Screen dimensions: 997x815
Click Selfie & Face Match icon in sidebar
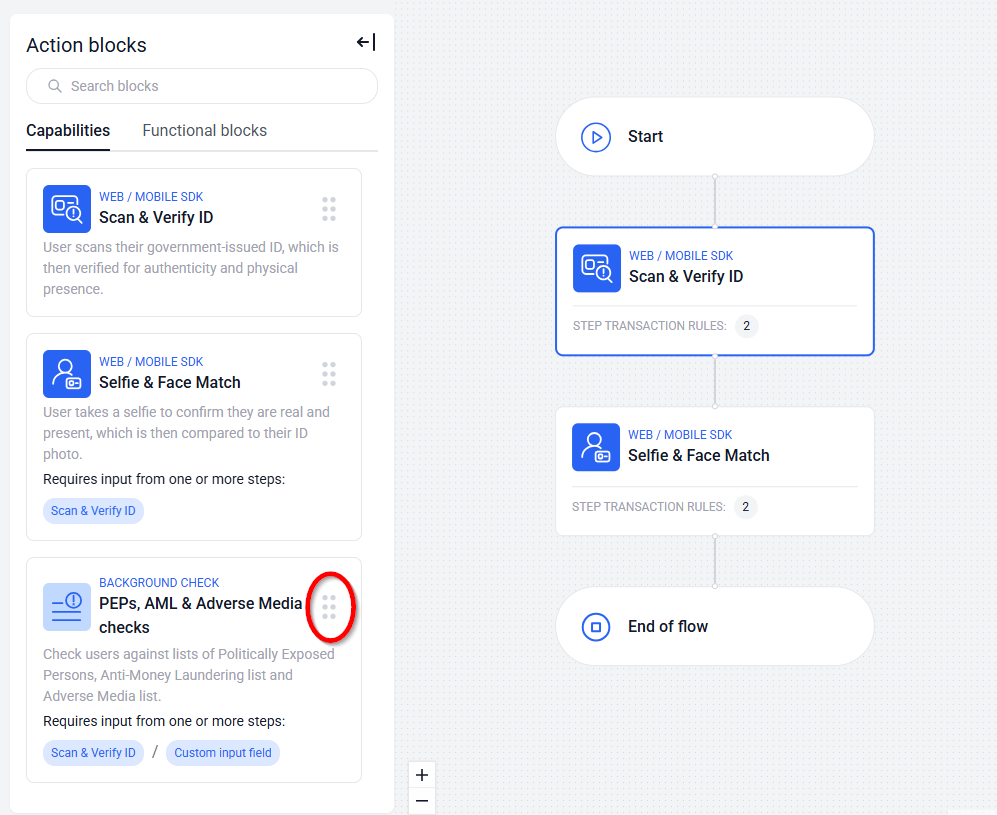pos(67,374)
